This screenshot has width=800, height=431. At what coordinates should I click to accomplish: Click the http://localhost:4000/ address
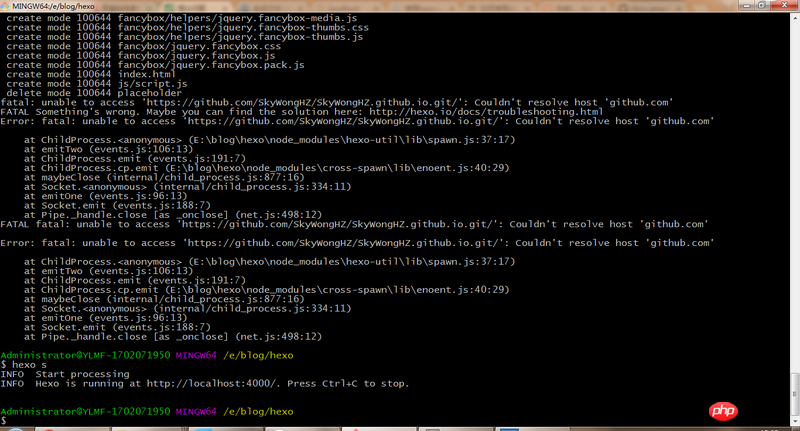212,384
